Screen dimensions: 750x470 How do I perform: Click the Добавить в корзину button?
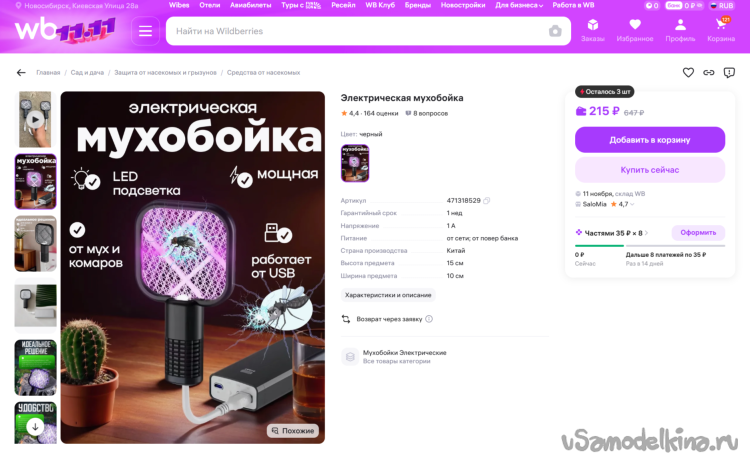(x=650, y=140)
